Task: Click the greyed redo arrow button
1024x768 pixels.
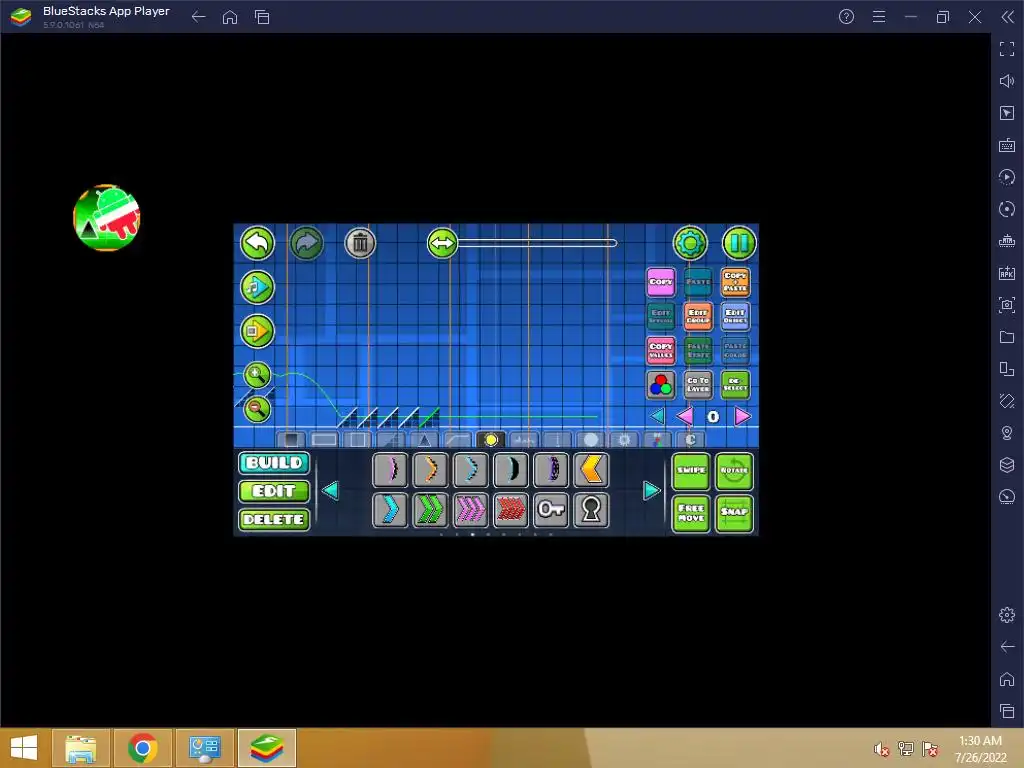Action: coord(306,243)
